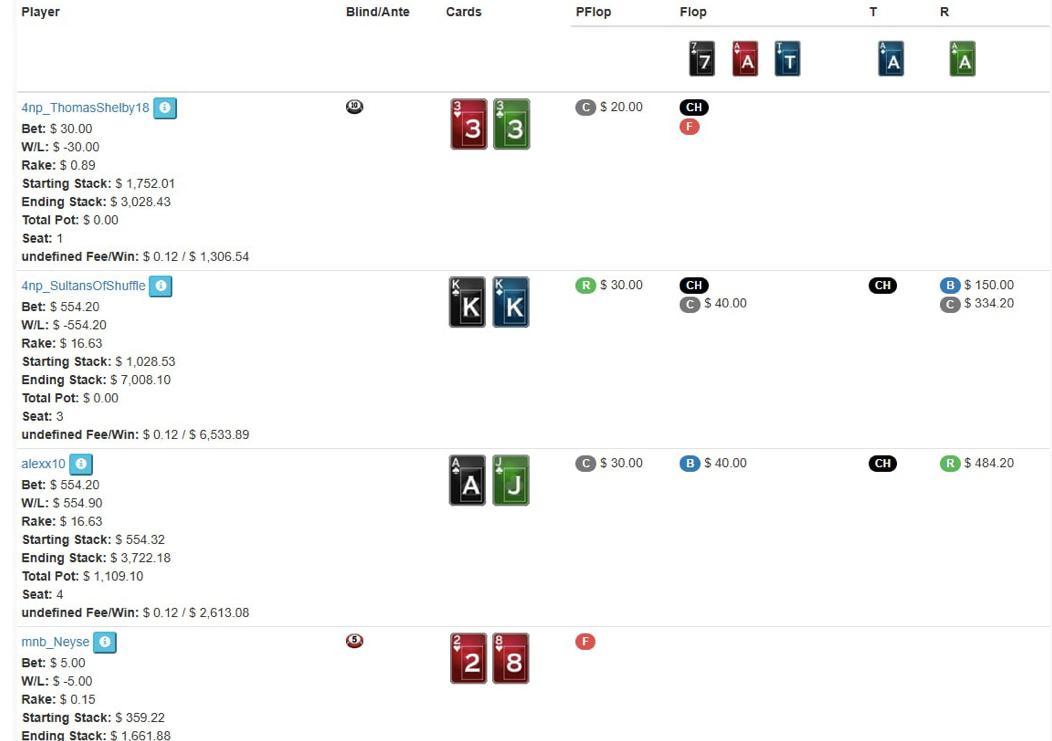Click the blue bet badge for $150.00
Viewport: 1052px width, 741px height.
[x=949, y=285]
